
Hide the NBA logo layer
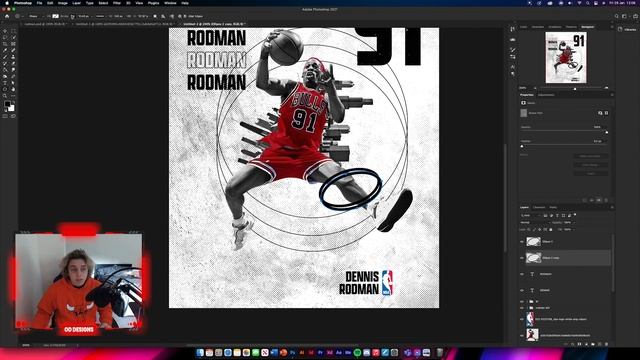click(522, 319)
